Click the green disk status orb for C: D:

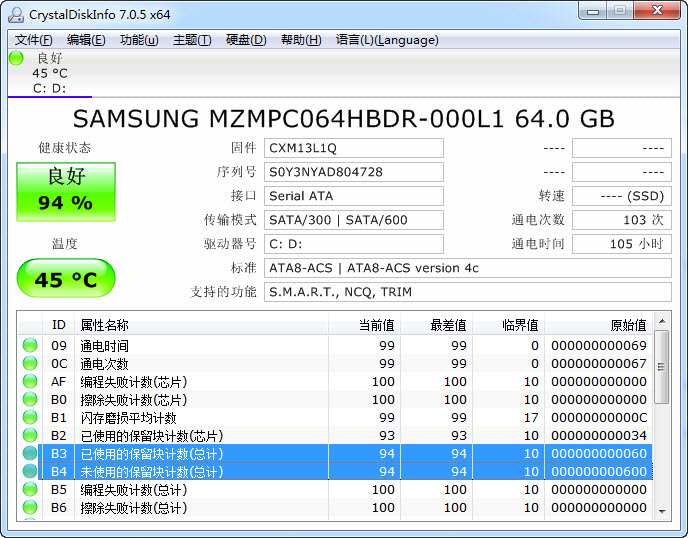point(16,58)
